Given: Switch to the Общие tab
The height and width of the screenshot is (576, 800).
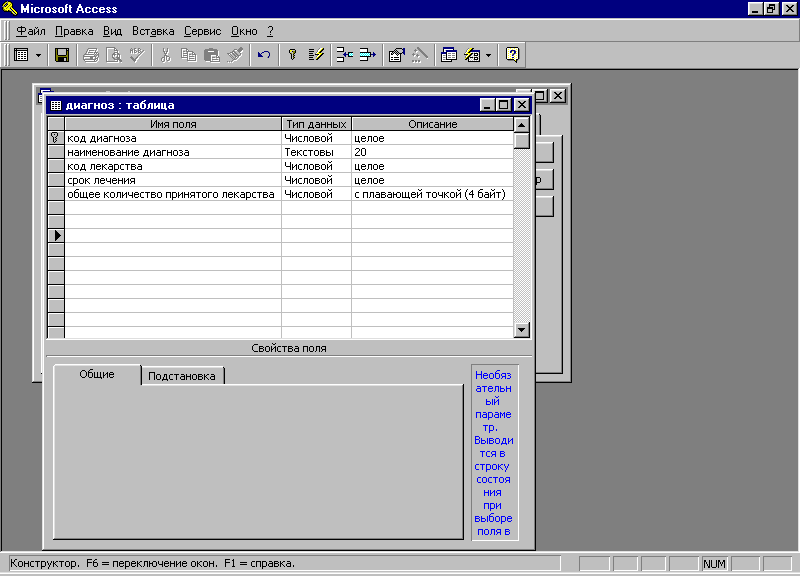Looking at the screenshot, I should click(x=97, y=374).
